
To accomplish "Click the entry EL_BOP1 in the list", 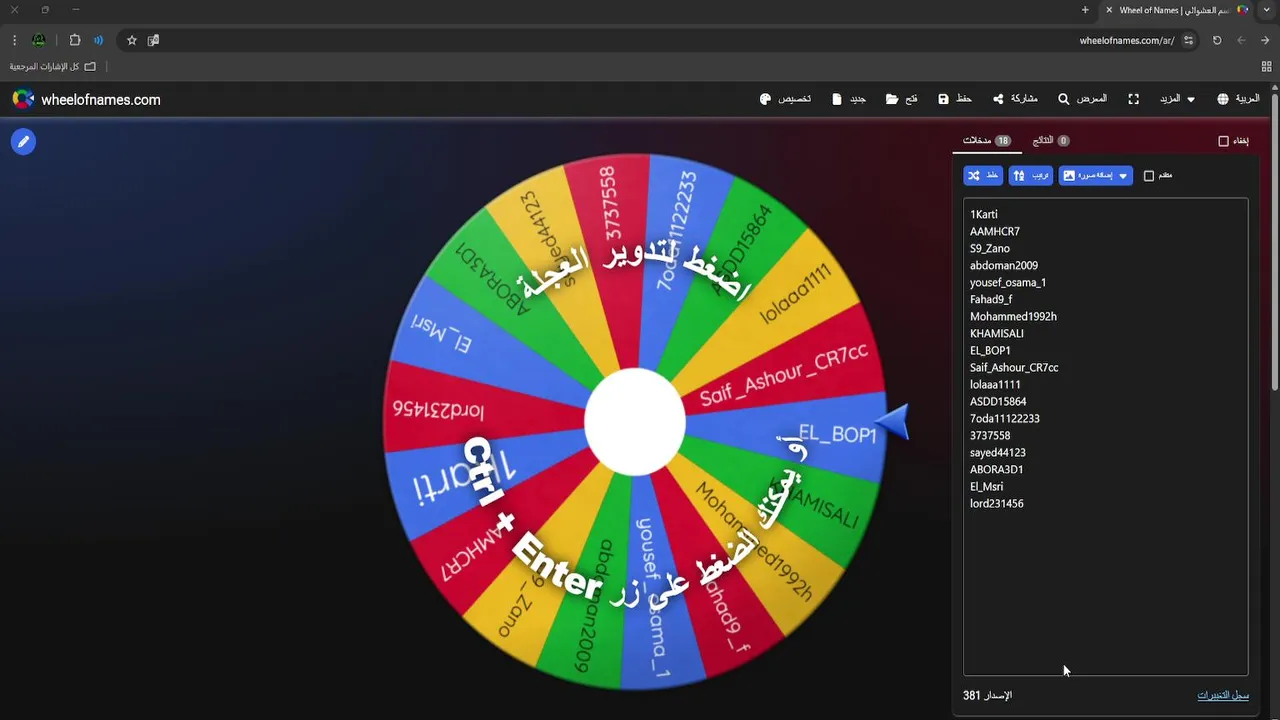I will click(x=990, y=350).
